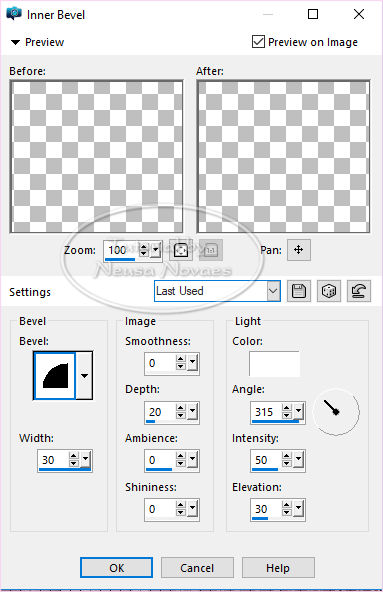Click the light angle dial control
Image resolution: width=383 pixels, height=592 pixels.
pyautogui.click(x=336, y=412)
